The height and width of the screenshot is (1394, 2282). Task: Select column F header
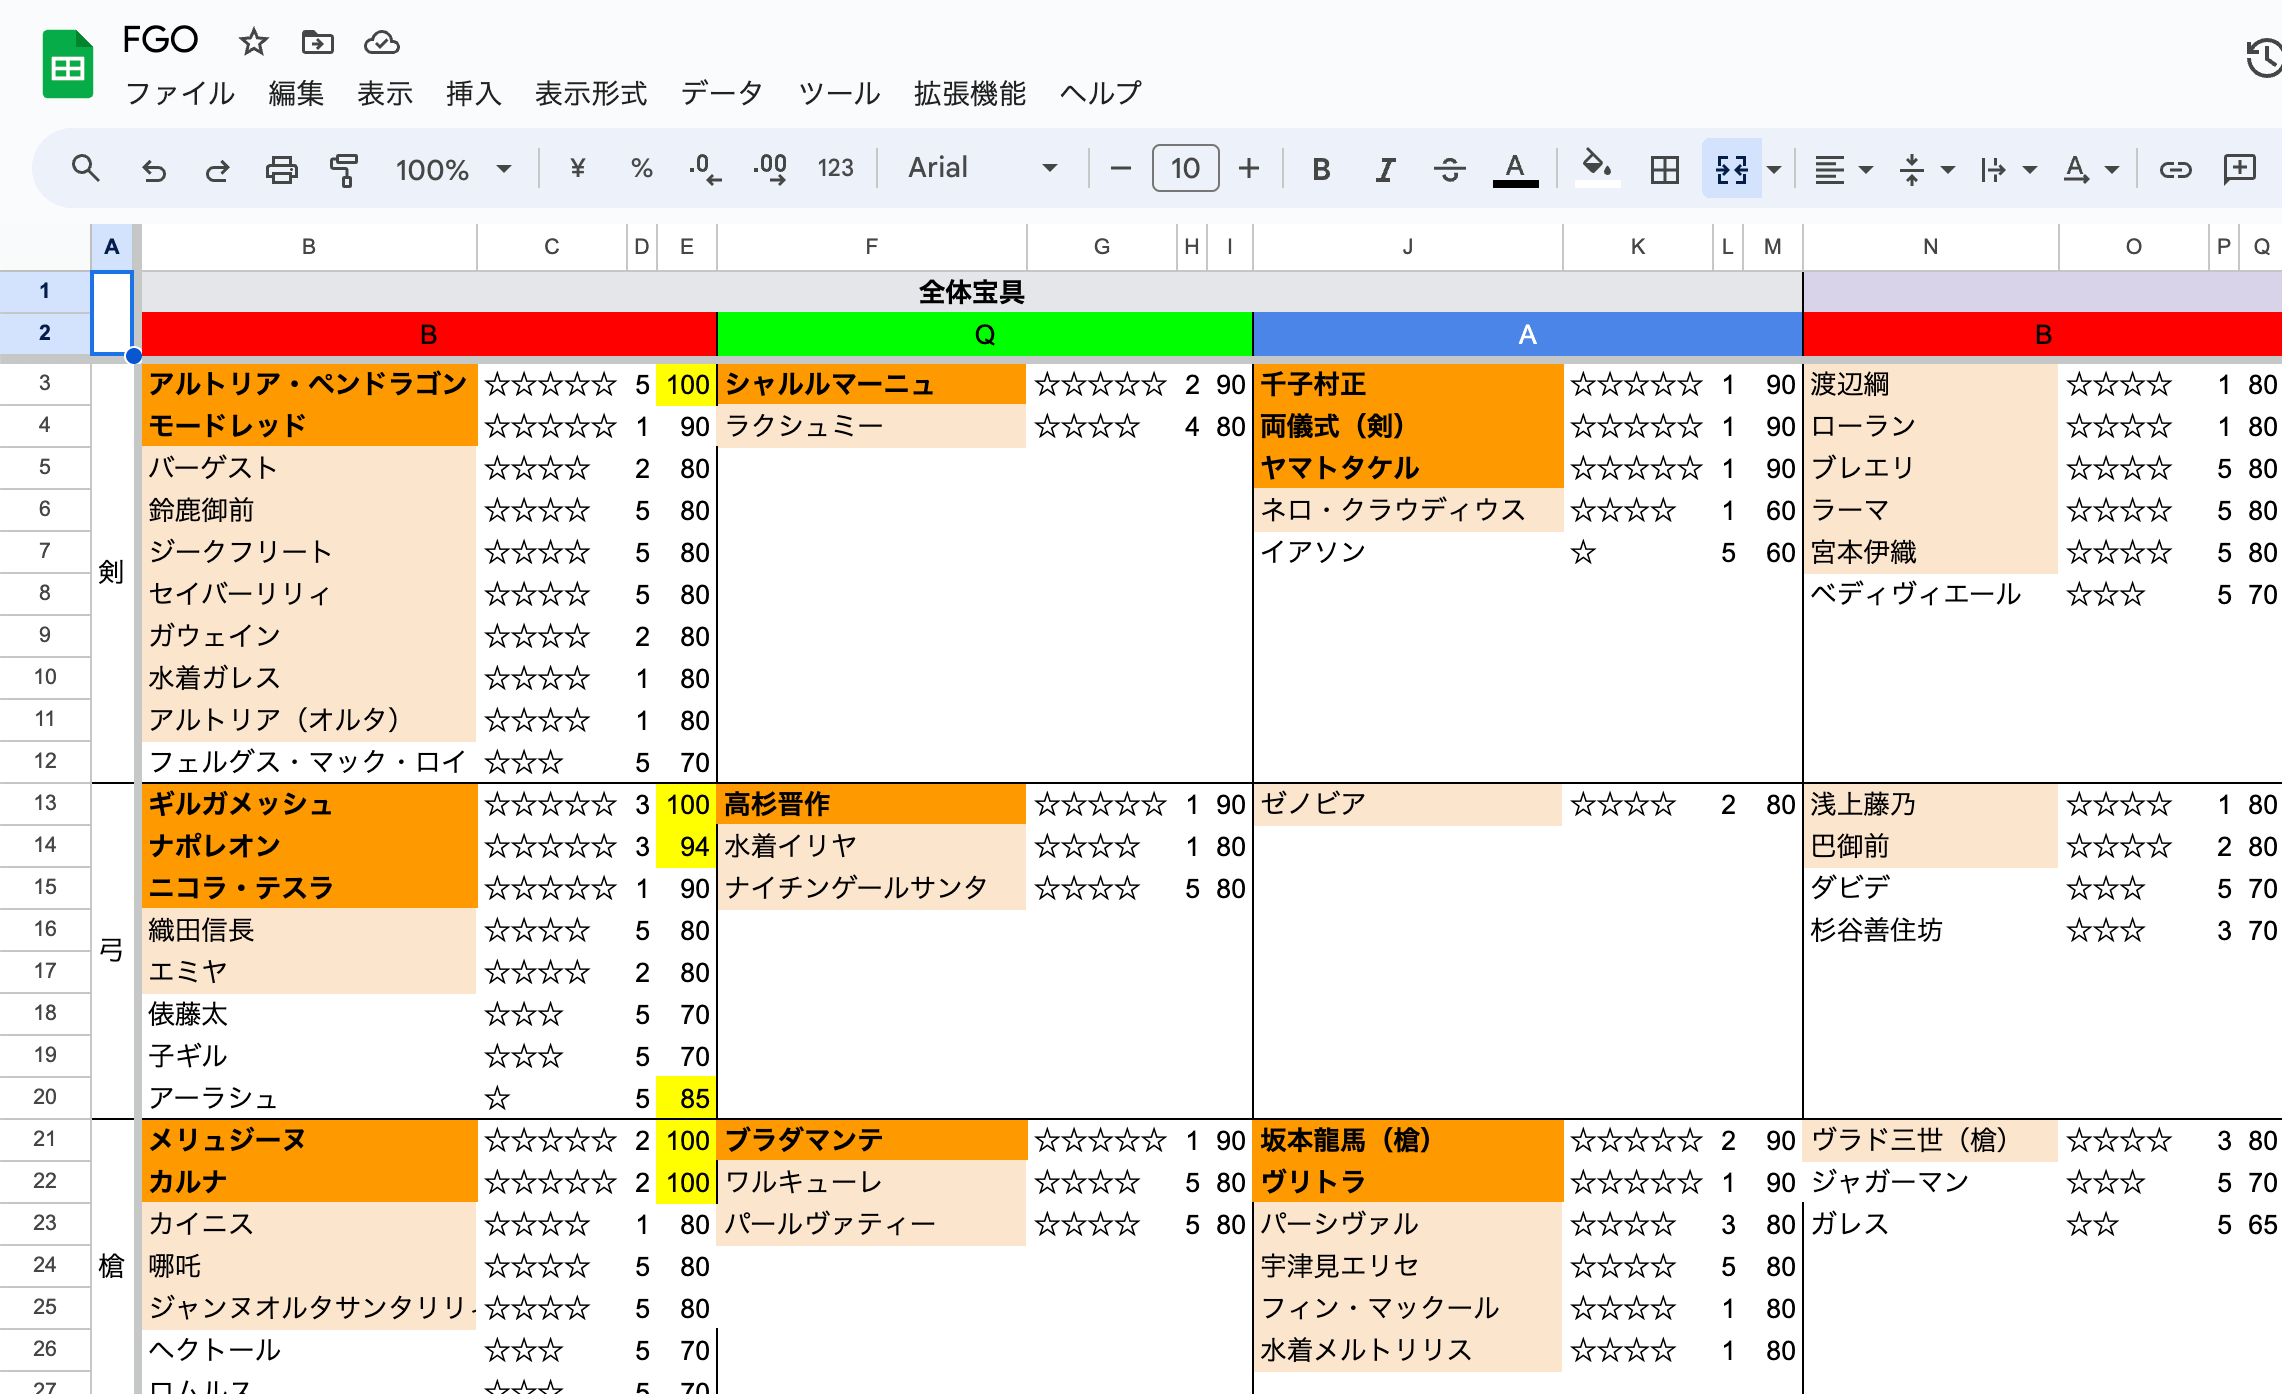pos(871,247)
